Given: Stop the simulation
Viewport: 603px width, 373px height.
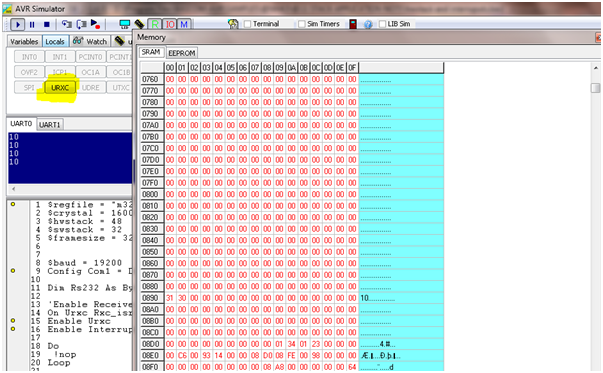Looking at the screenshot, I should (47, 25).
